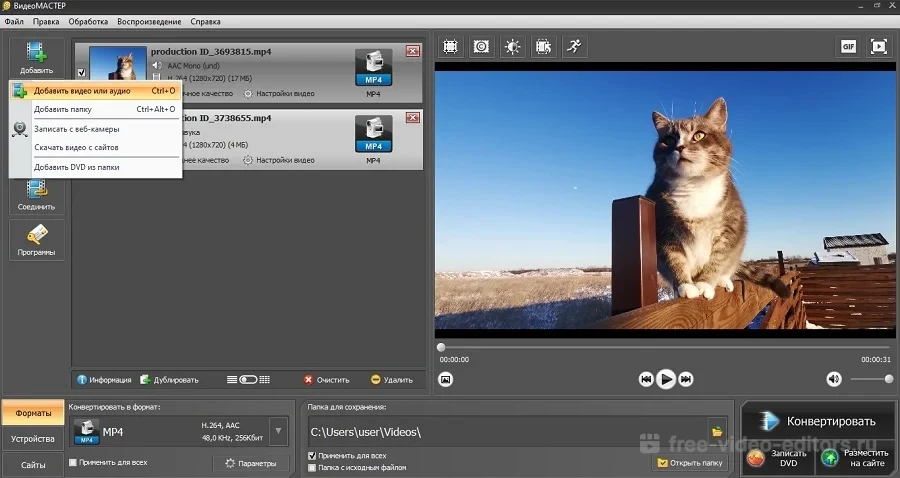The width and height of the screenshot is (900, 478).
Task: Enable the Папка с исходным файлом checkbox
Action: tap(312, 467)
